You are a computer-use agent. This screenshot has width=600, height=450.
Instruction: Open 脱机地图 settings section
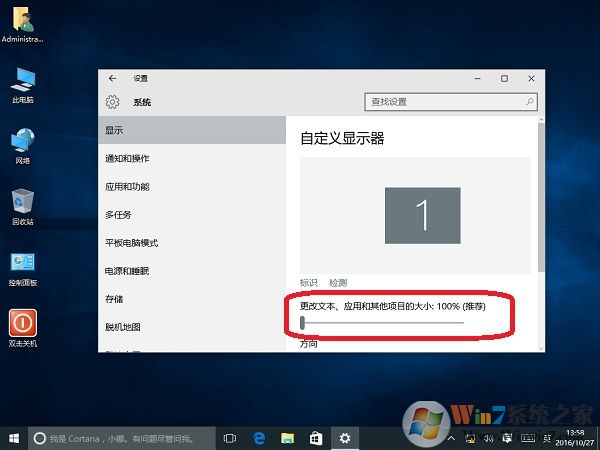192,327
